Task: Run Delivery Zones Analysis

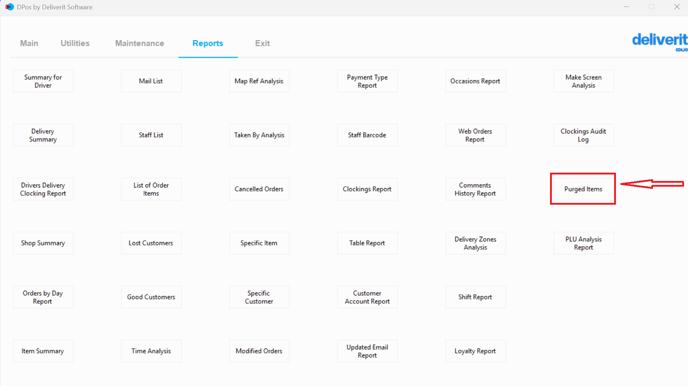Action: point(475,243)
